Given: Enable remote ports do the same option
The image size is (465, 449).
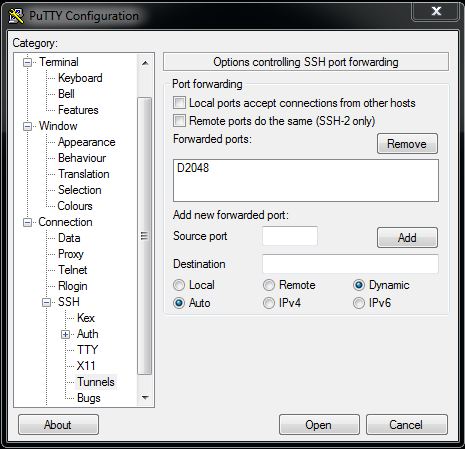Looking at the screenshot, I should click(x=179, y=120).
